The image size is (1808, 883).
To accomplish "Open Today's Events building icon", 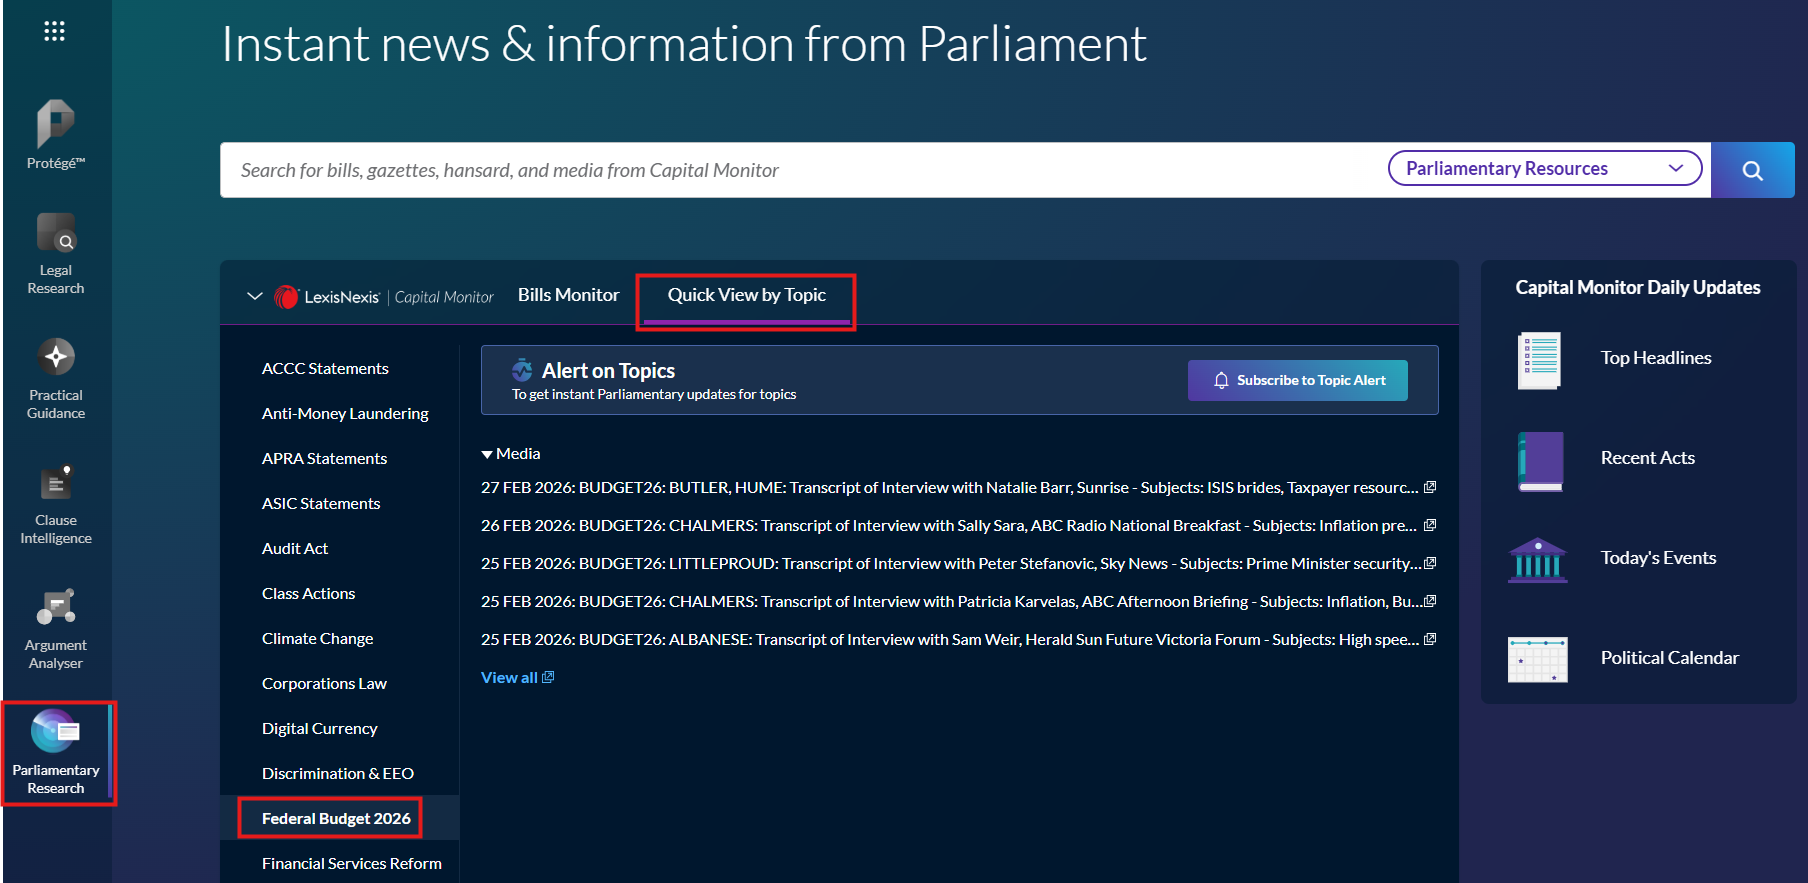I will point(1537,559).
